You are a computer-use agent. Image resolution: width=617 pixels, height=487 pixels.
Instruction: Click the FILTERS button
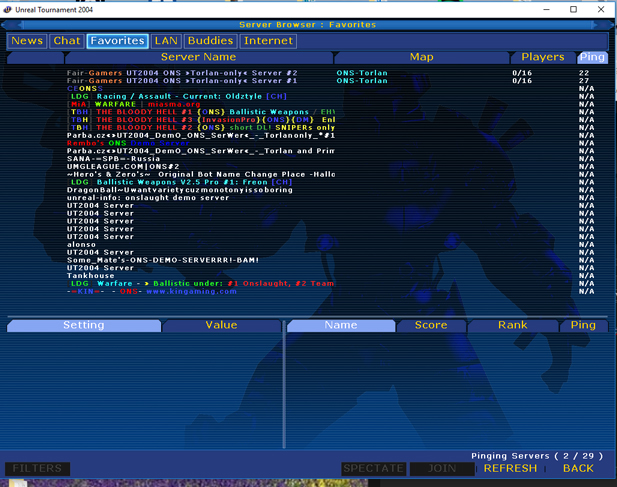(37, 468)
